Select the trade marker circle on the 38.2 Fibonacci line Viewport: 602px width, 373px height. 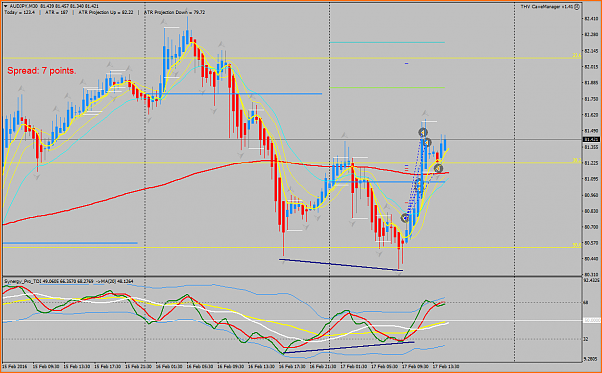point(438,168)
